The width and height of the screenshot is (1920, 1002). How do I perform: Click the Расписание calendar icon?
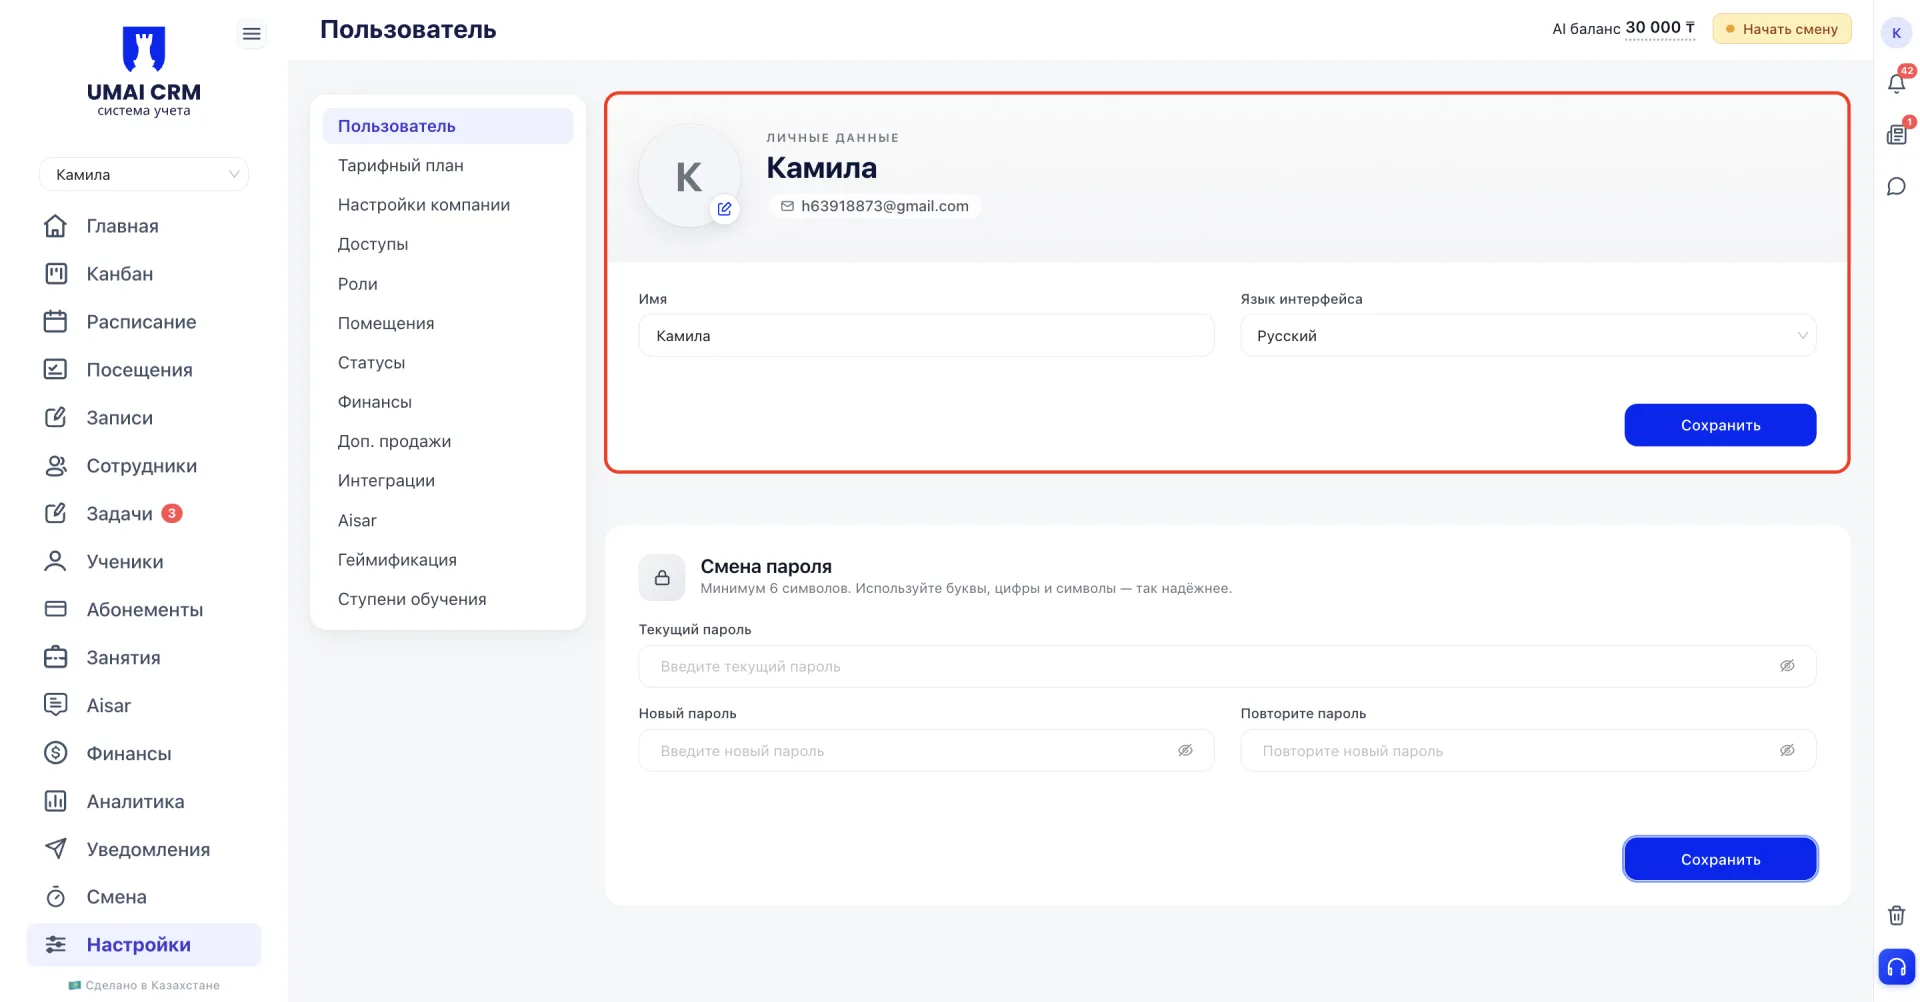pos(56,322)
